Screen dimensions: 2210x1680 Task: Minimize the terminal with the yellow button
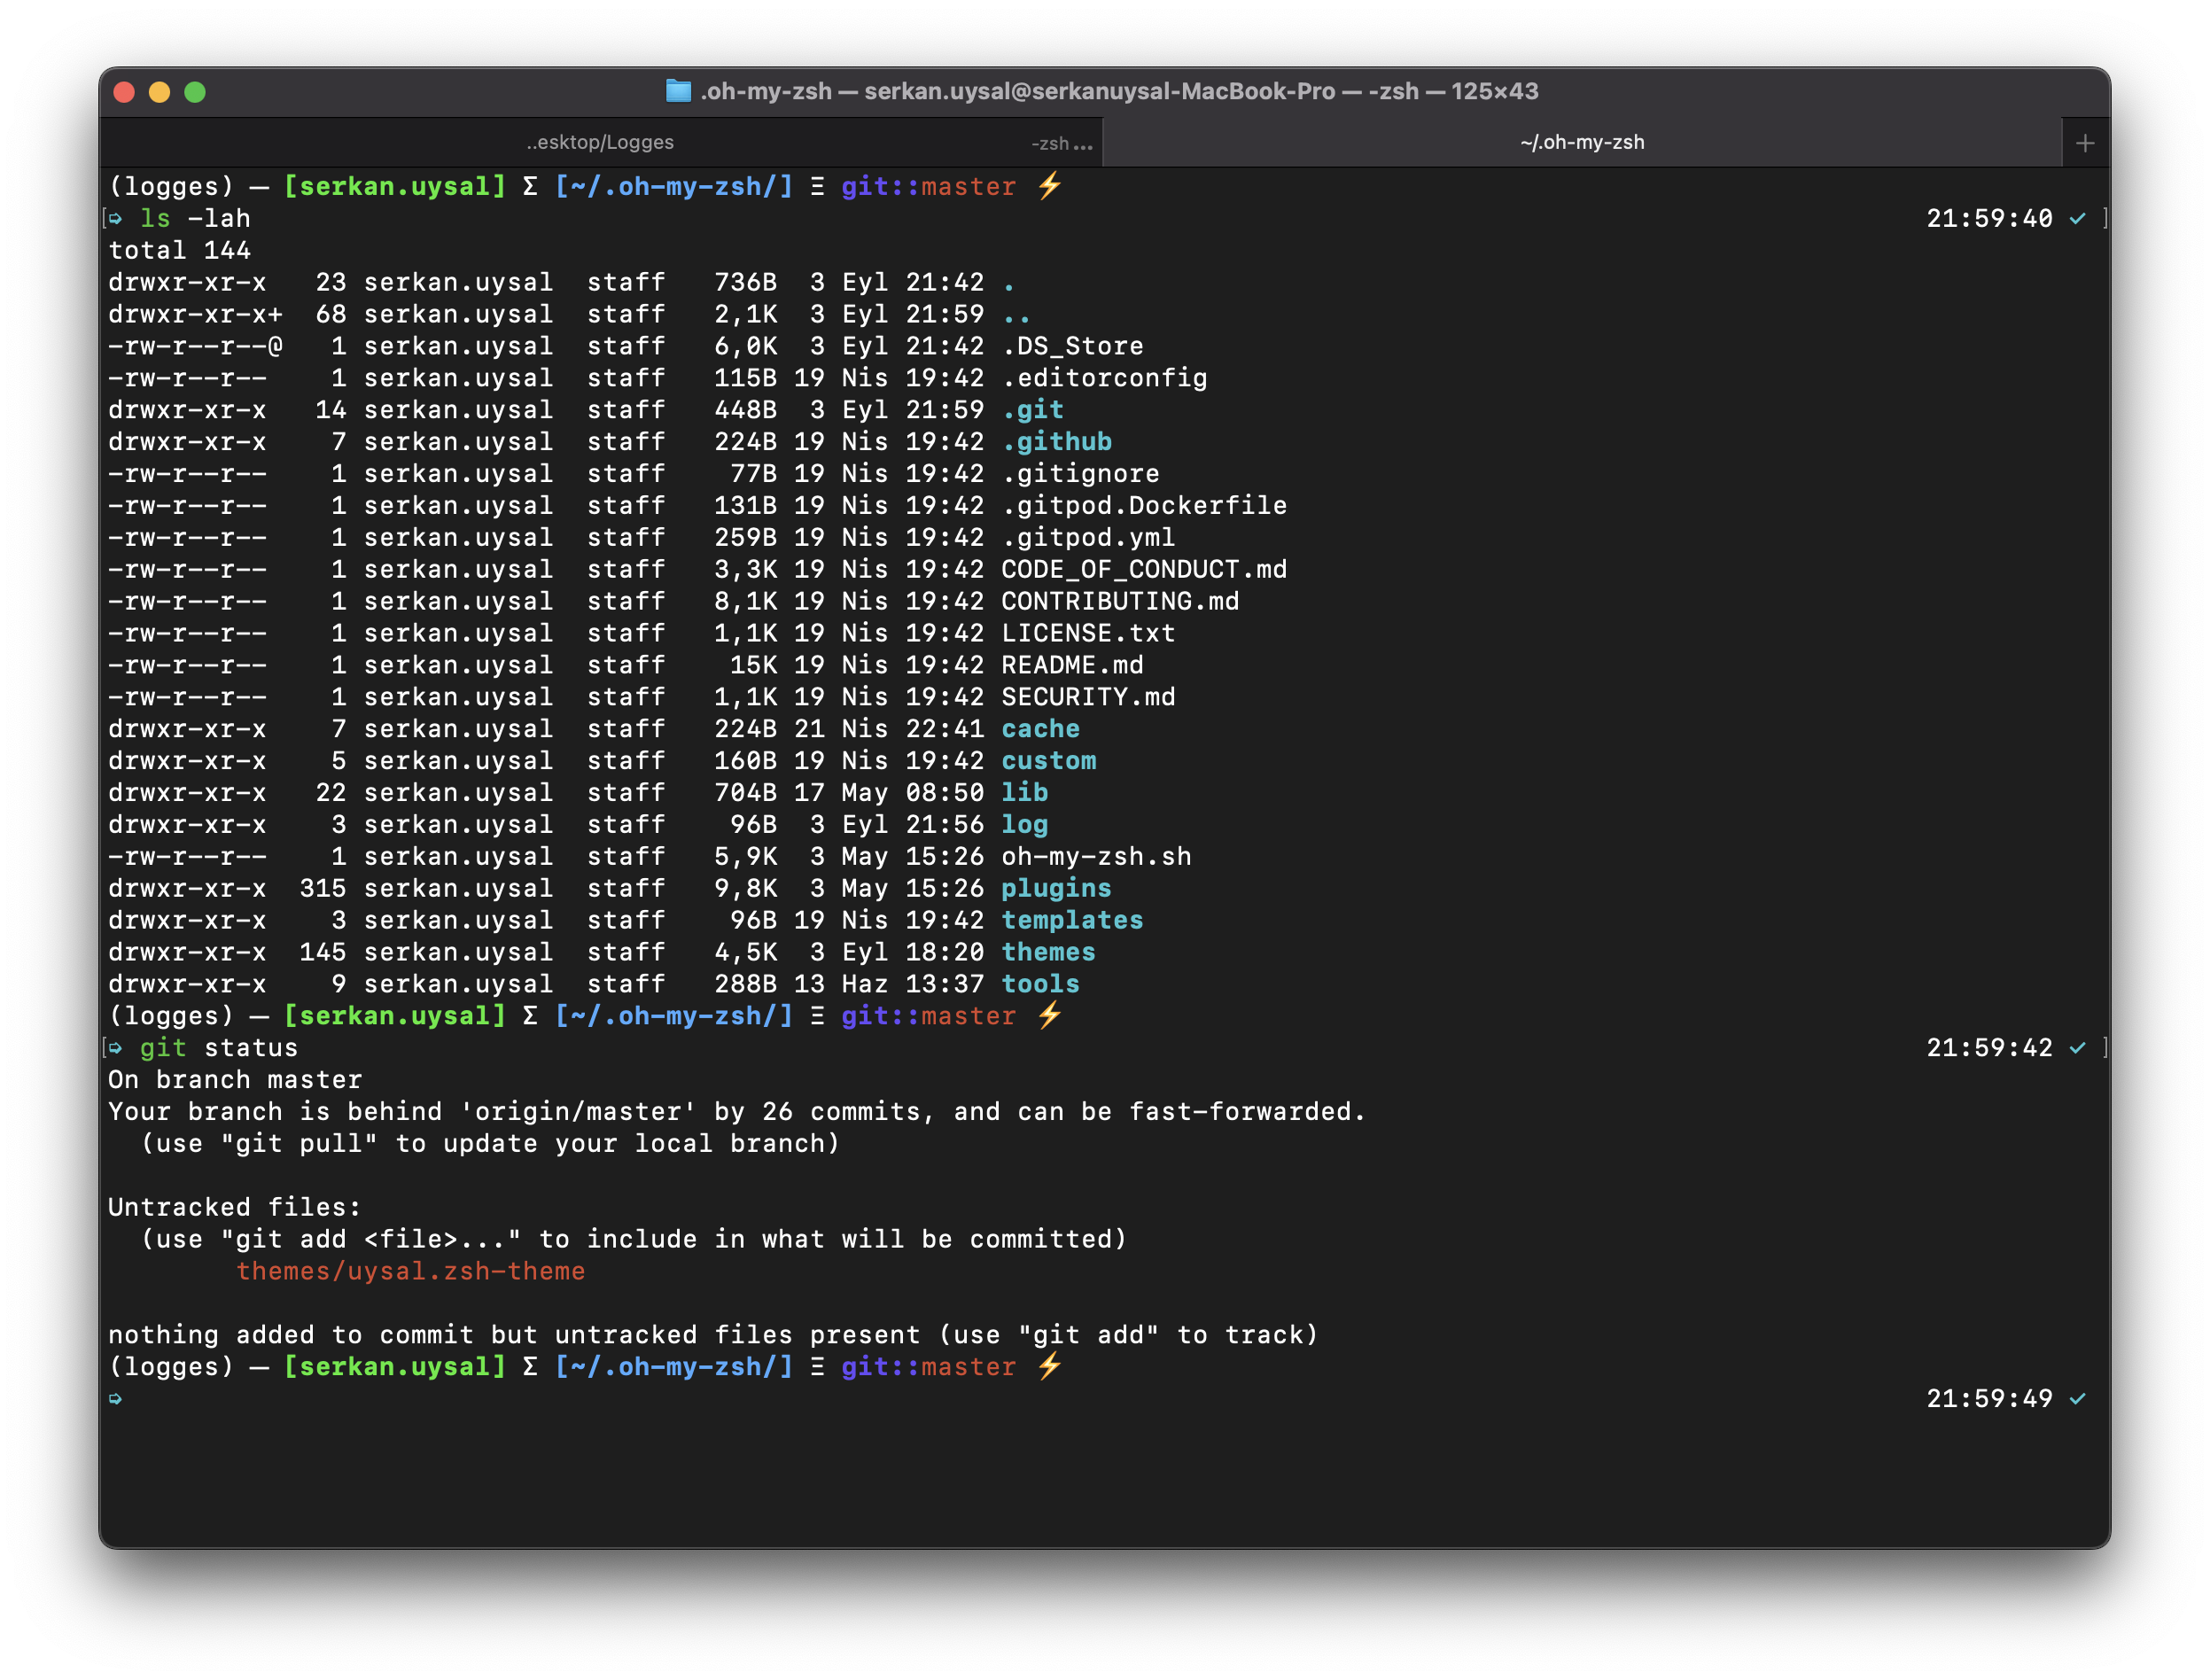click(159, 92)
